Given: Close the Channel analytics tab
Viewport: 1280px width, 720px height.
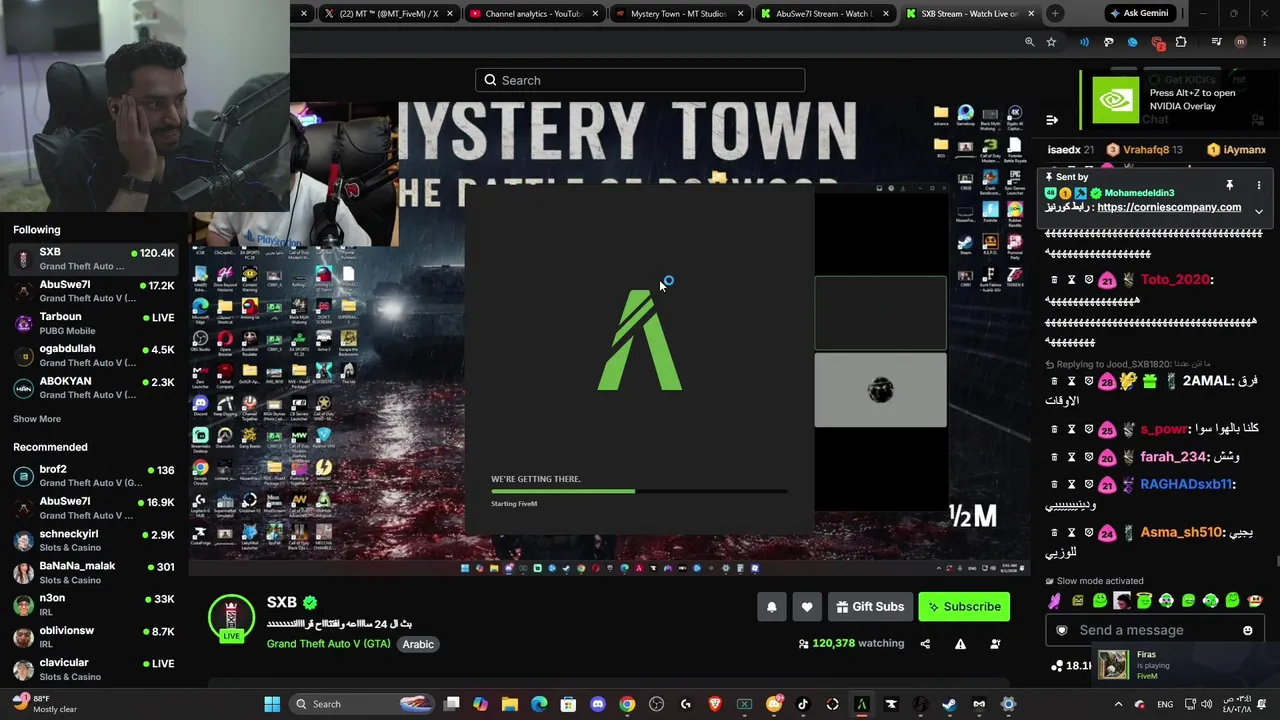Looking at the screenshot, I should 595,14.
